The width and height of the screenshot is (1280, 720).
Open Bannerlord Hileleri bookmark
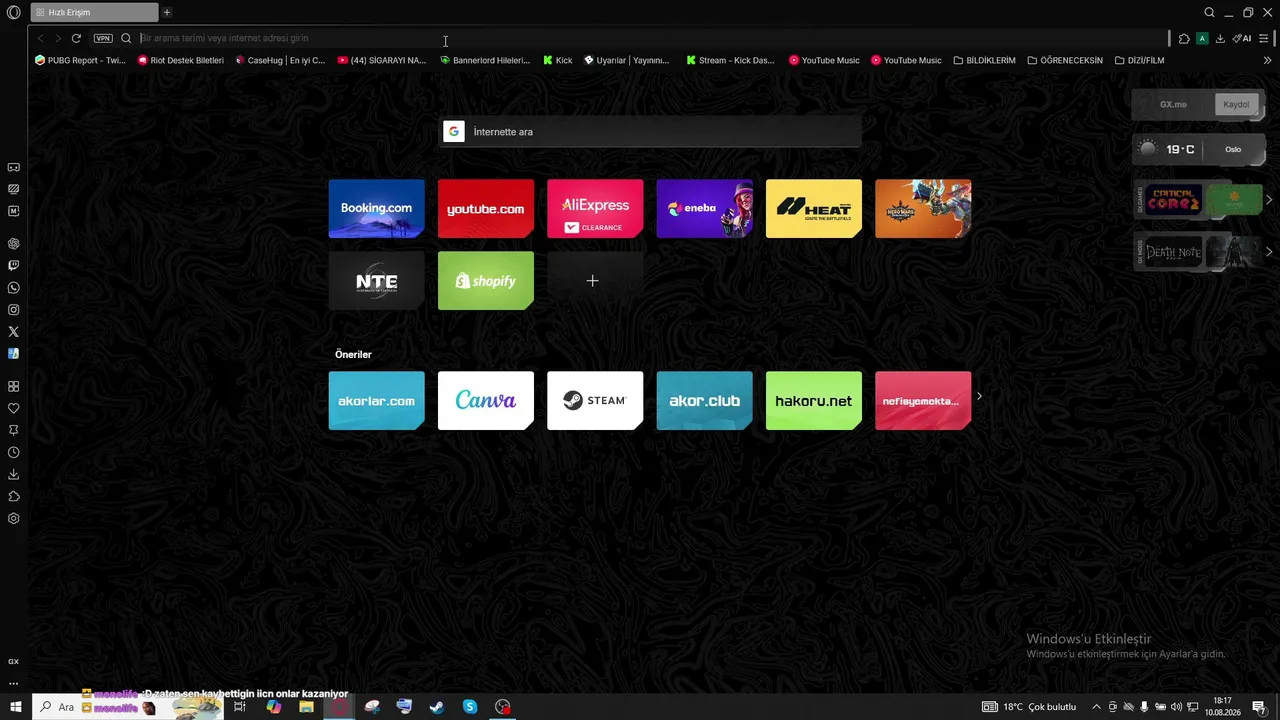[x=485, y=60]
